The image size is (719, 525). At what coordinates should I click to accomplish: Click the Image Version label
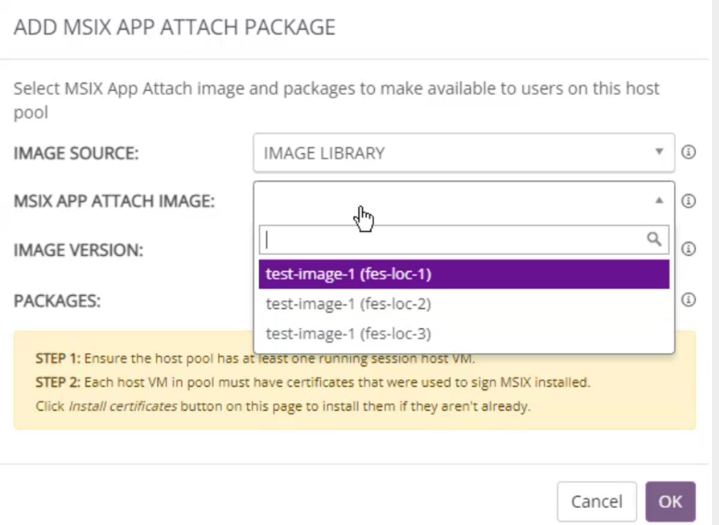78,250
